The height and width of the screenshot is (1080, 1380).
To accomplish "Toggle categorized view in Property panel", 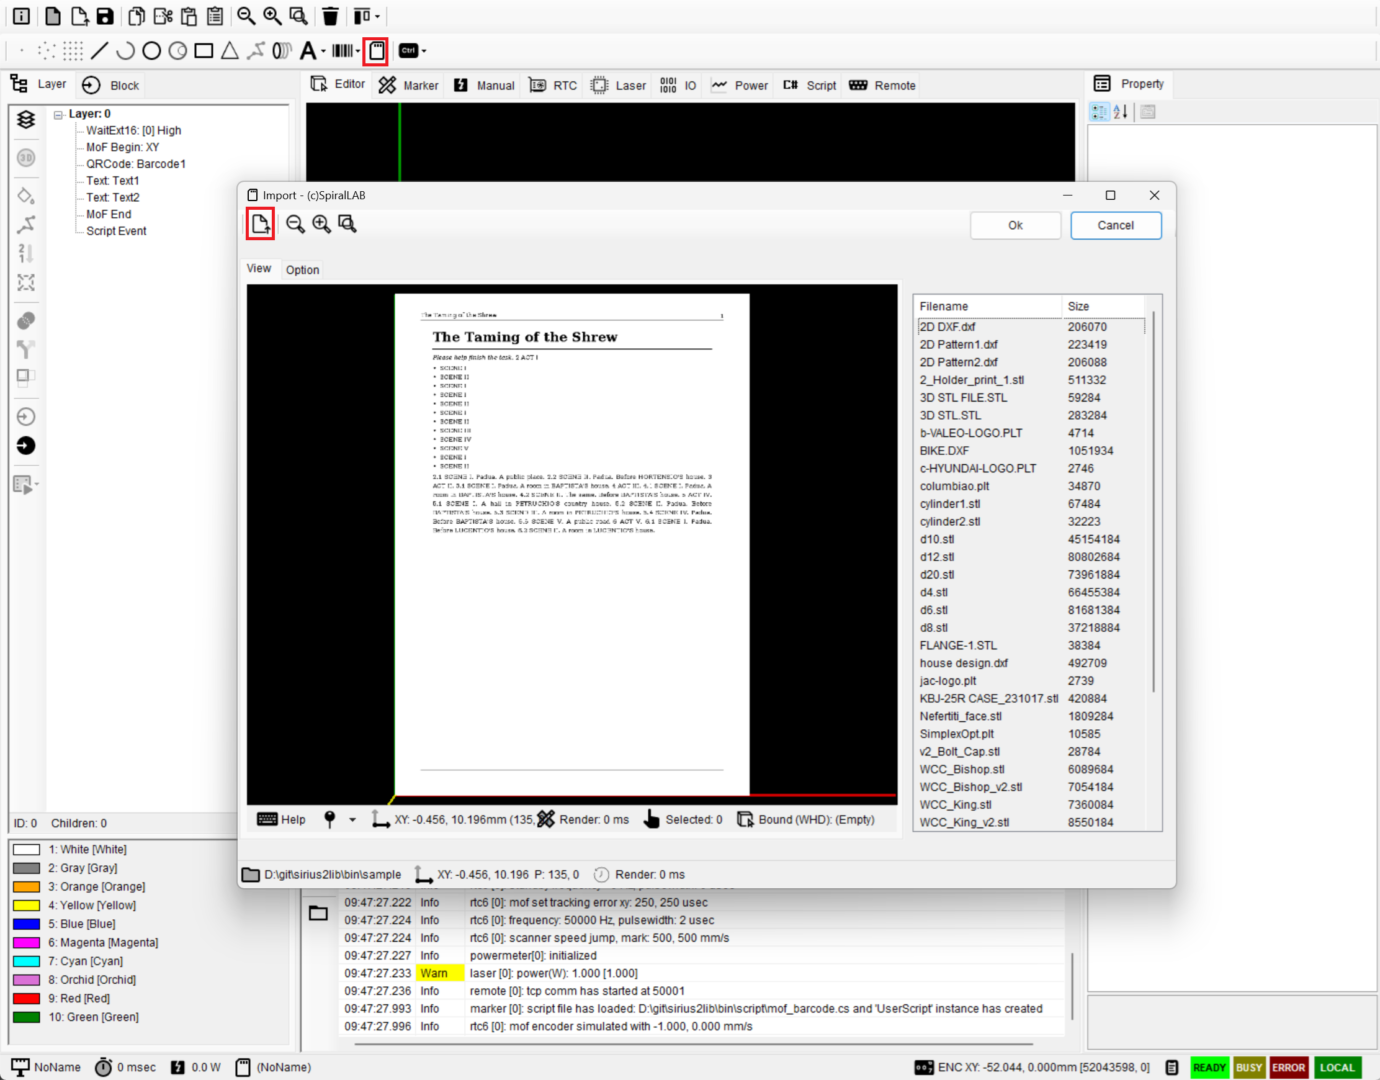I will click(1099, 112).
